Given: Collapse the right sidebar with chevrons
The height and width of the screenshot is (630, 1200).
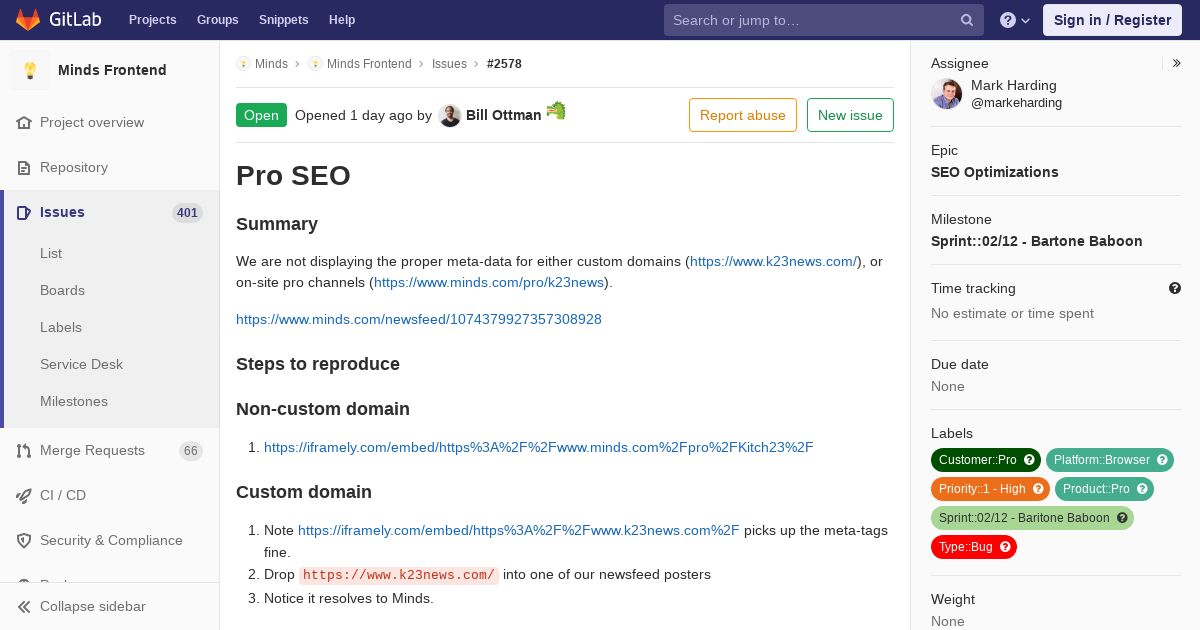Looking at the screenshot, I should pyautogui.click(x=1177, y=64).
